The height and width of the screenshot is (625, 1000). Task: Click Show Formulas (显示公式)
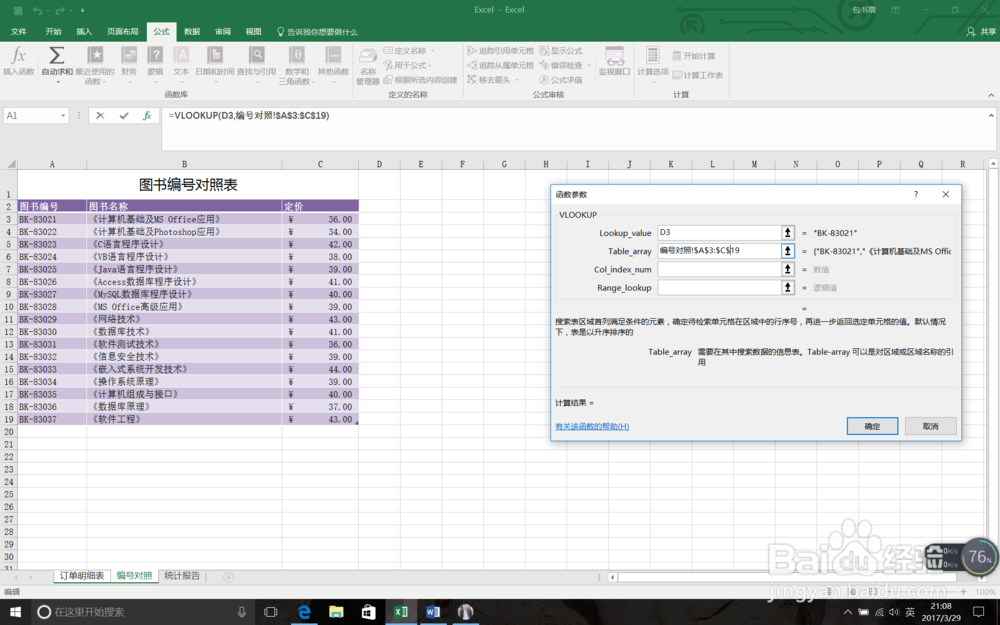click(x=561, y=50)
